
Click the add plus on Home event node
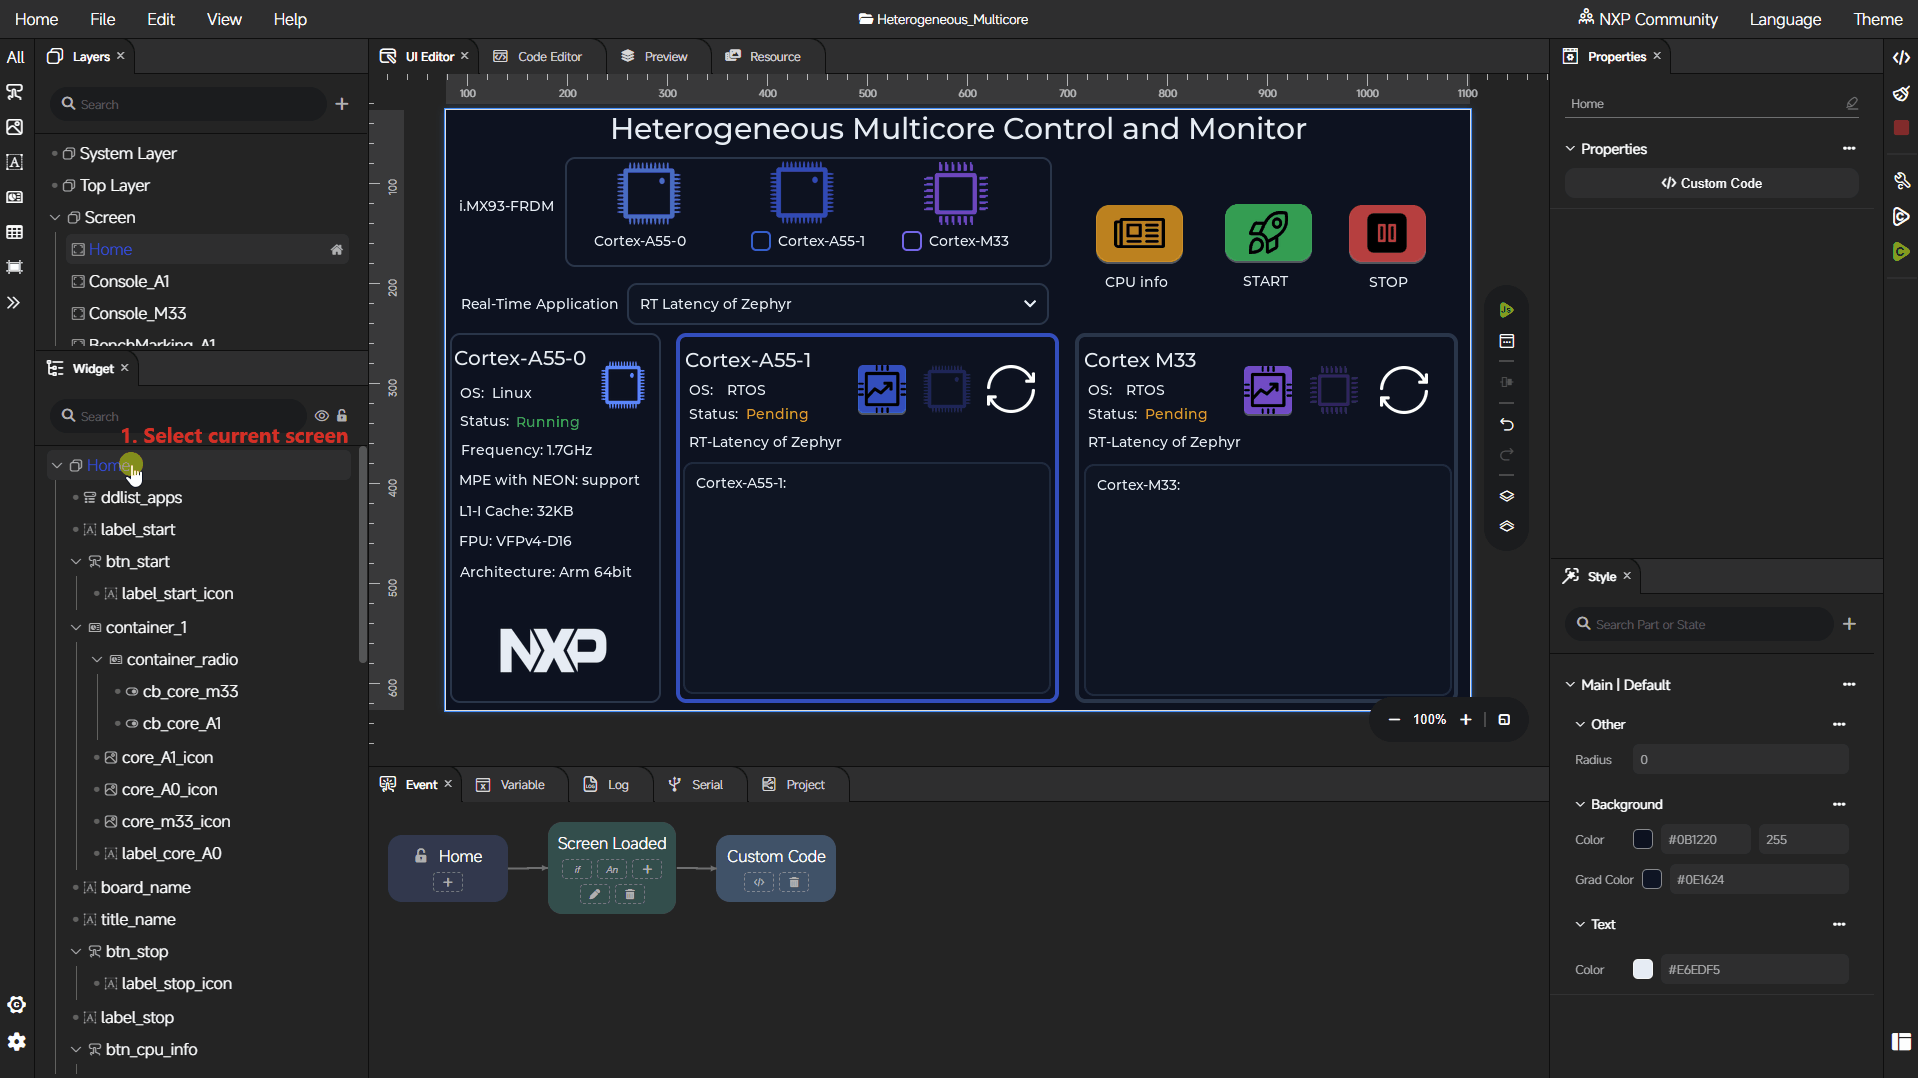448,883
